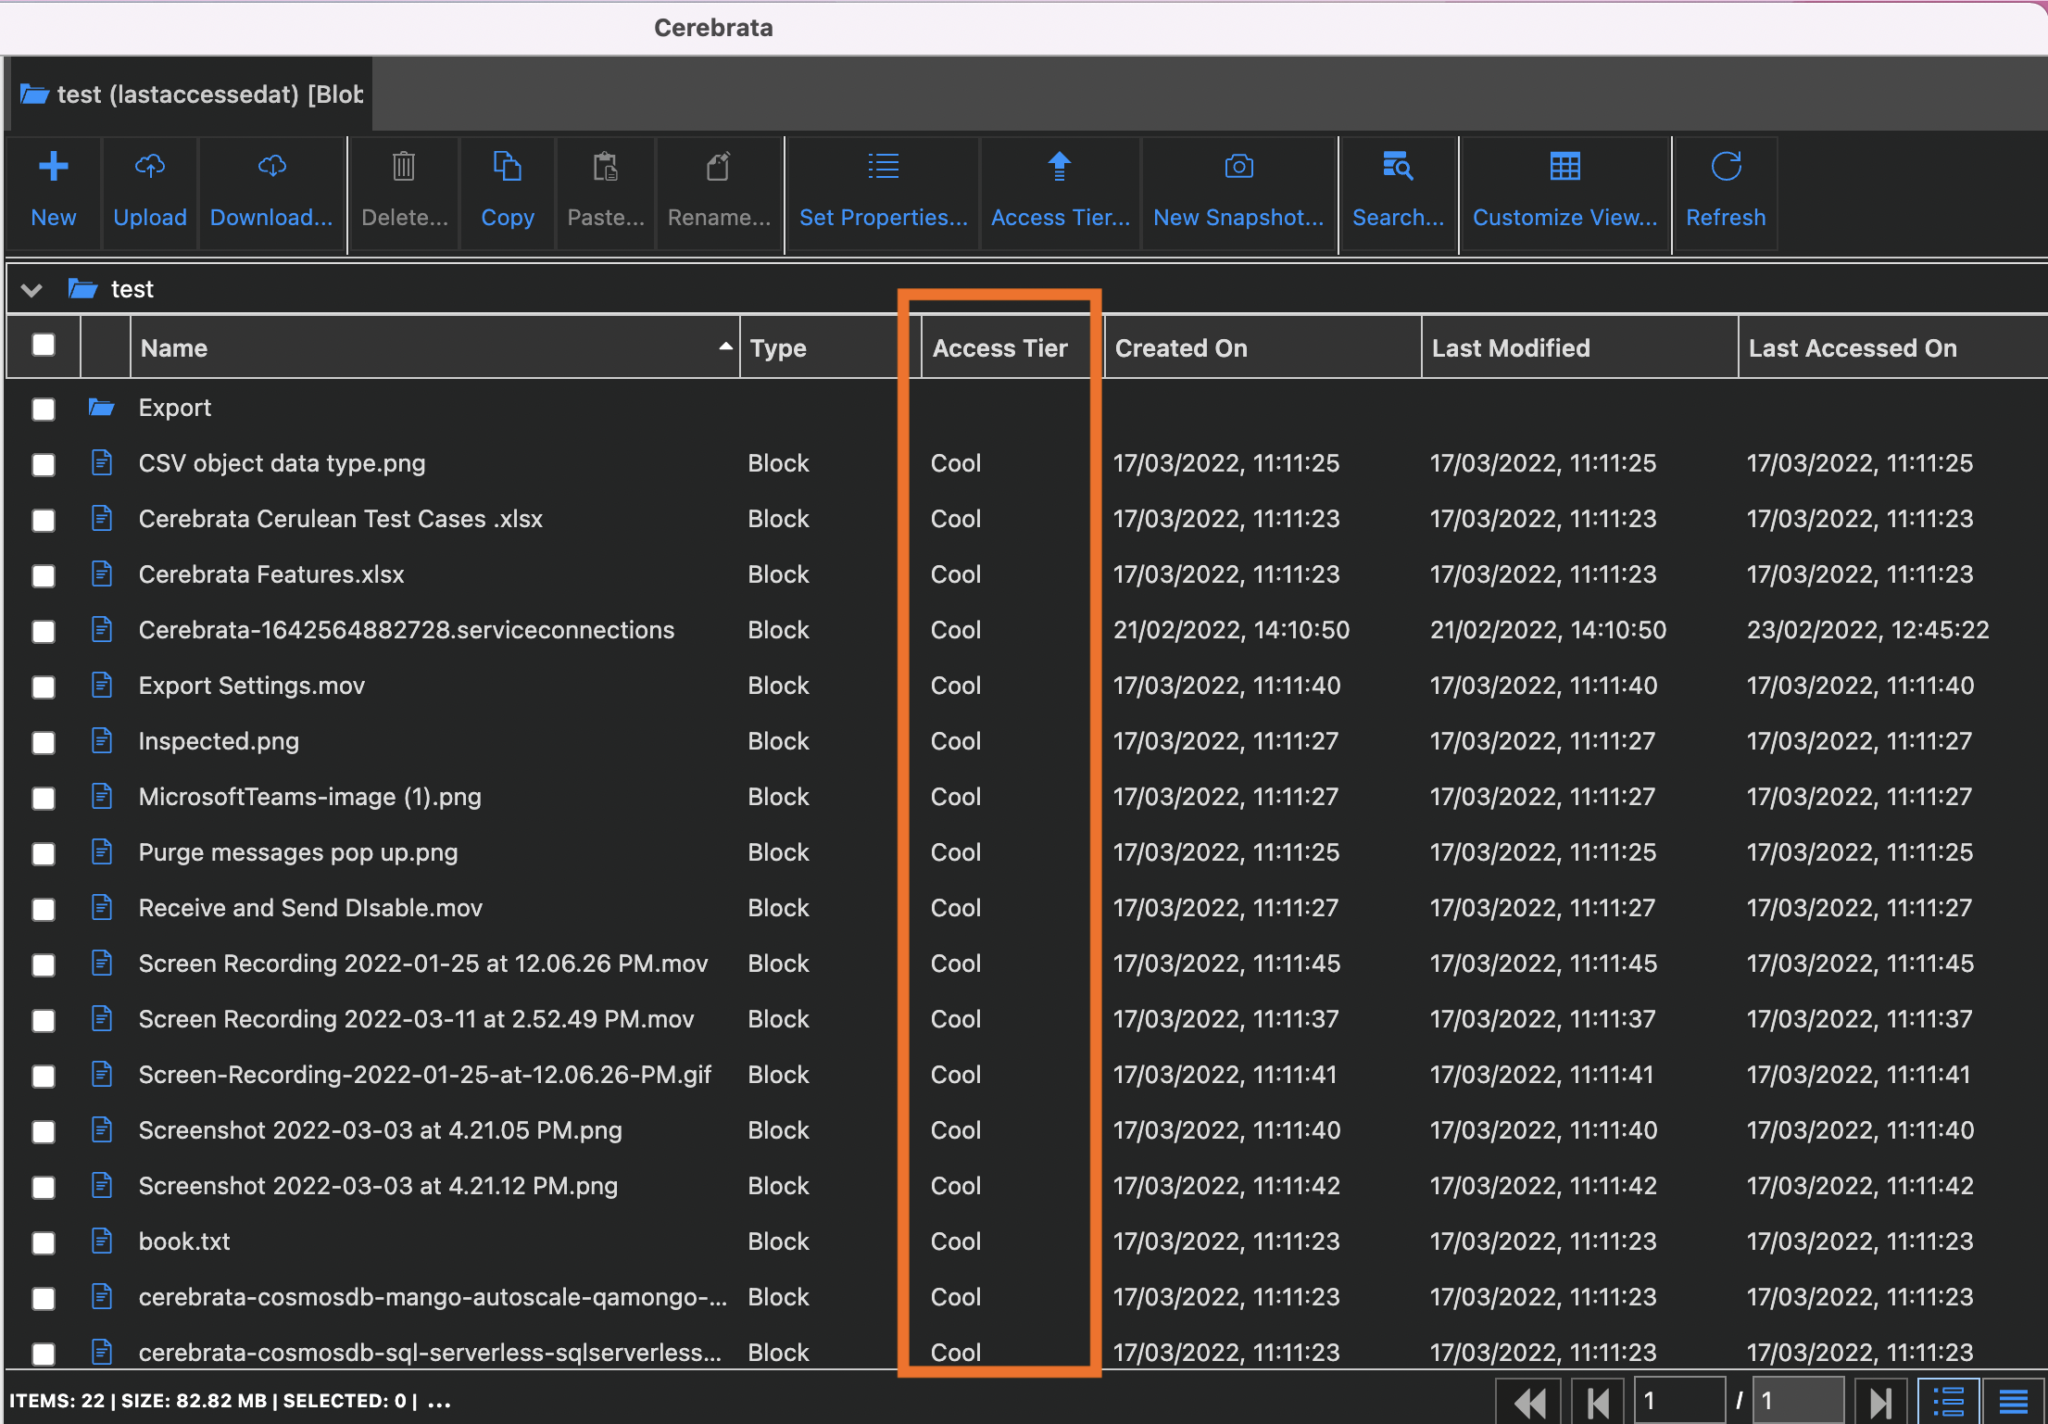Open the Search tool
Image resolution: width=2048 pixels, height=1424 pixels.
point(1396,190)
